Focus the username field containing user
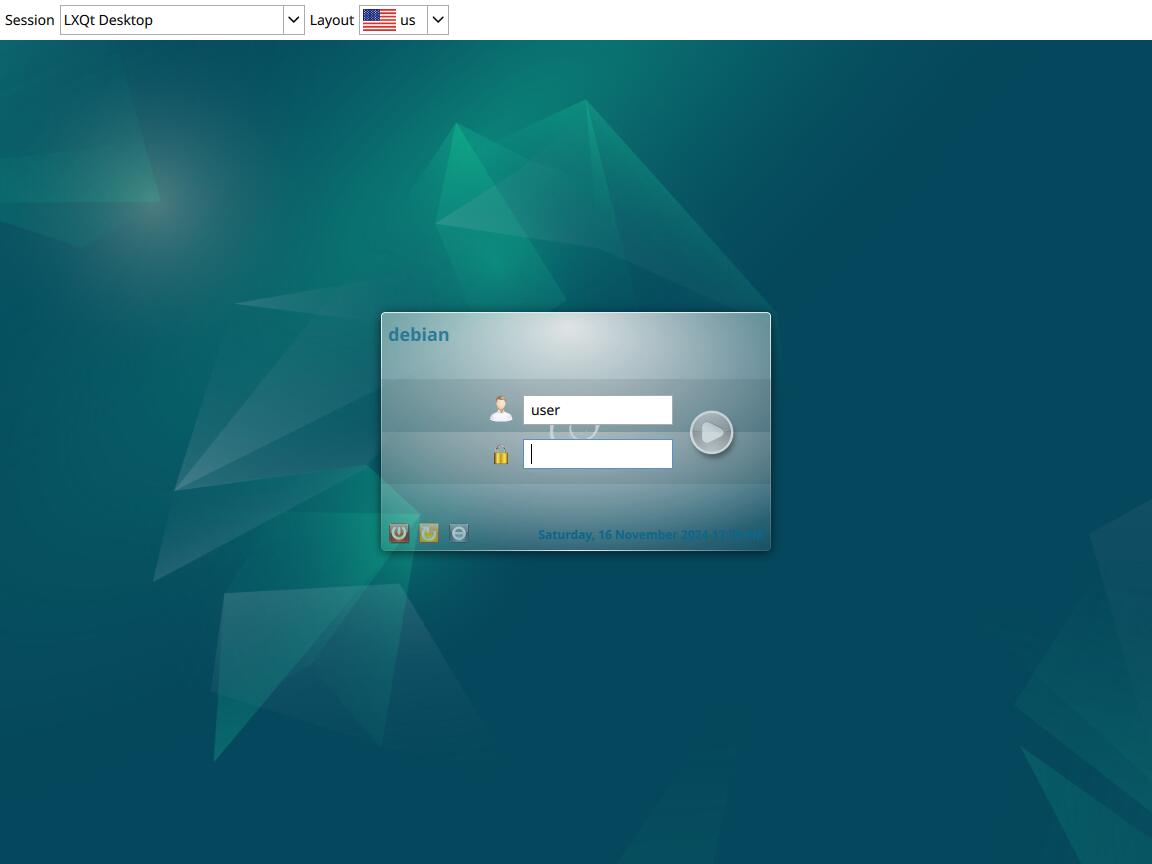 [x=597, y=410]
